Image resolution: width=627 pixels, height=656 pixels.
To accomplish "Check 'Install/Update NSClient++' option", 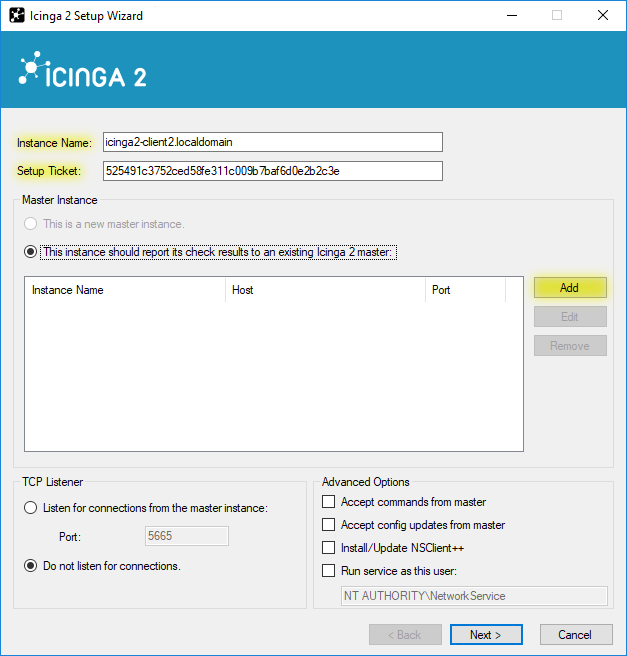I will (328, 548).
